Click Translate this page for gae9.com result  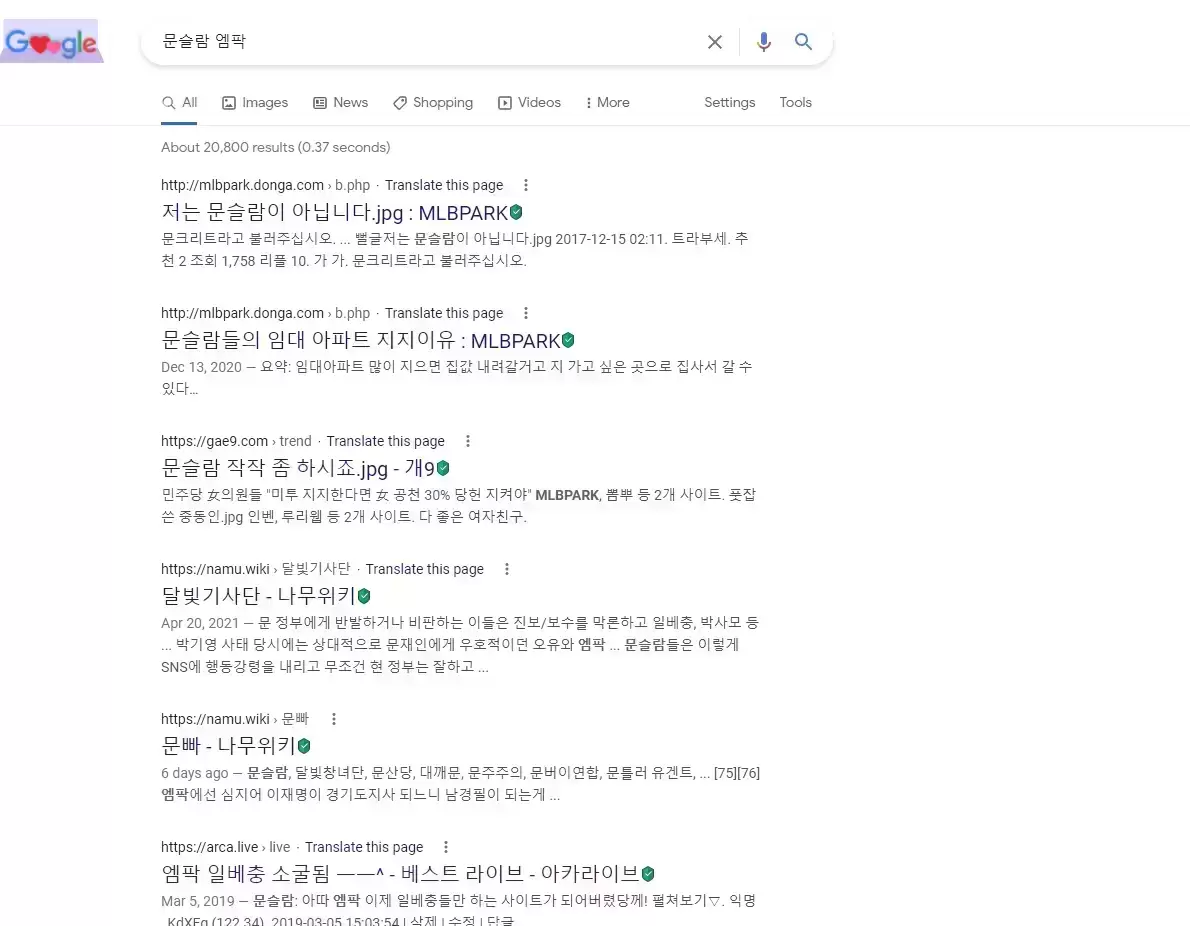coord(385,441)
